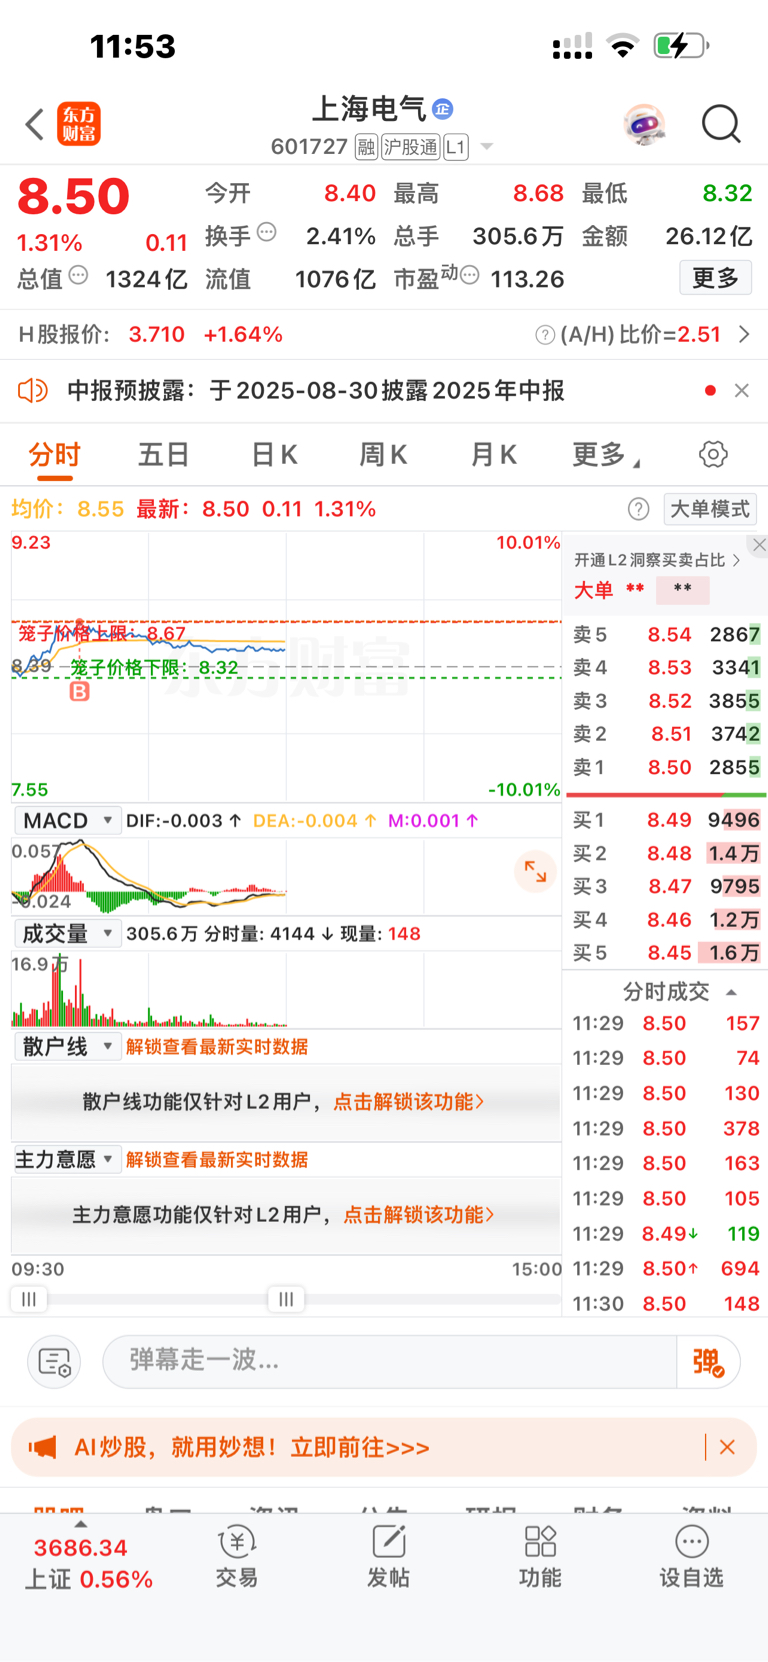Tap the L1 level tag
The width and height of the screenshot is (768, 1662).
point(456,147)
